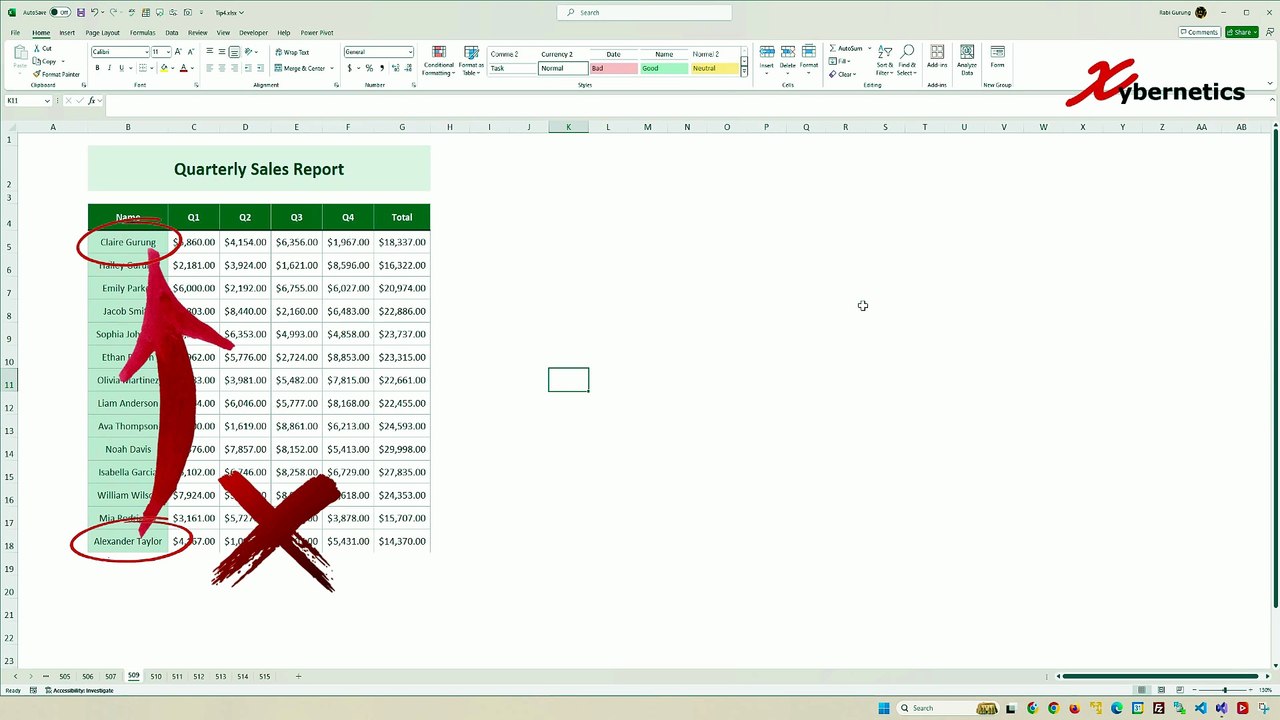Image resolution: width=1280 pixels, height=720 pixels.
Task: Expand the Merge & Center dropdown arrow
Action: 331,68
